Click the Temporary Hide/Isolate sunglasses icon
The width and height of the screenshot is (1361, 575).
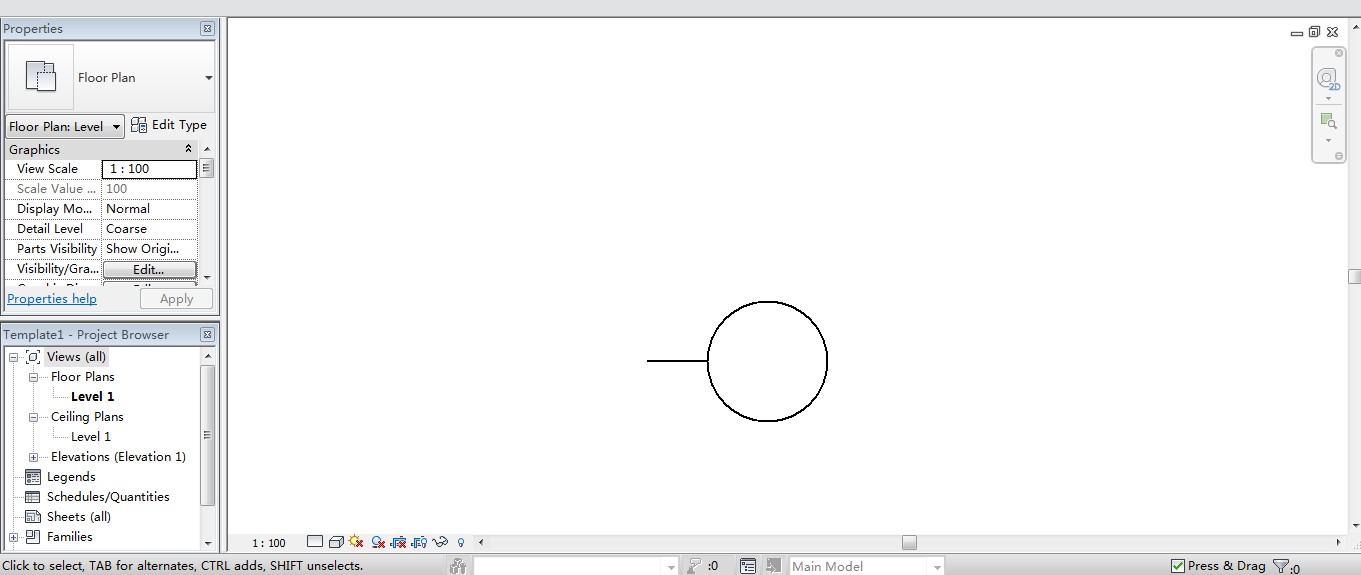[440, 542]
